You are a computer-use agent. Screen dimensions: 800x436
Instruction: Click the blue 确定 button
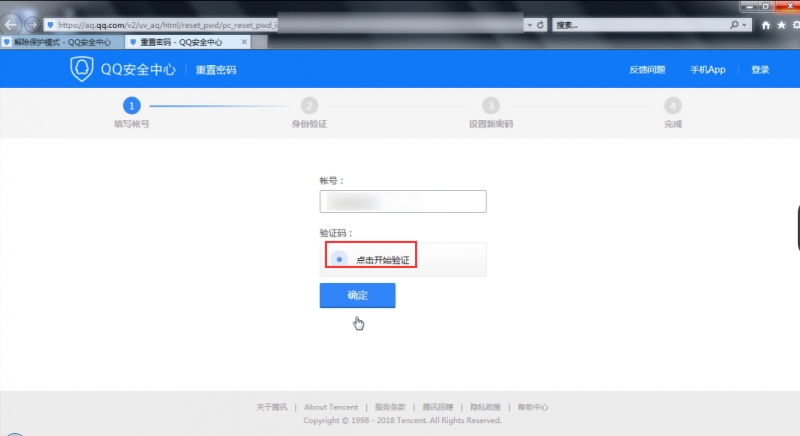357,295
